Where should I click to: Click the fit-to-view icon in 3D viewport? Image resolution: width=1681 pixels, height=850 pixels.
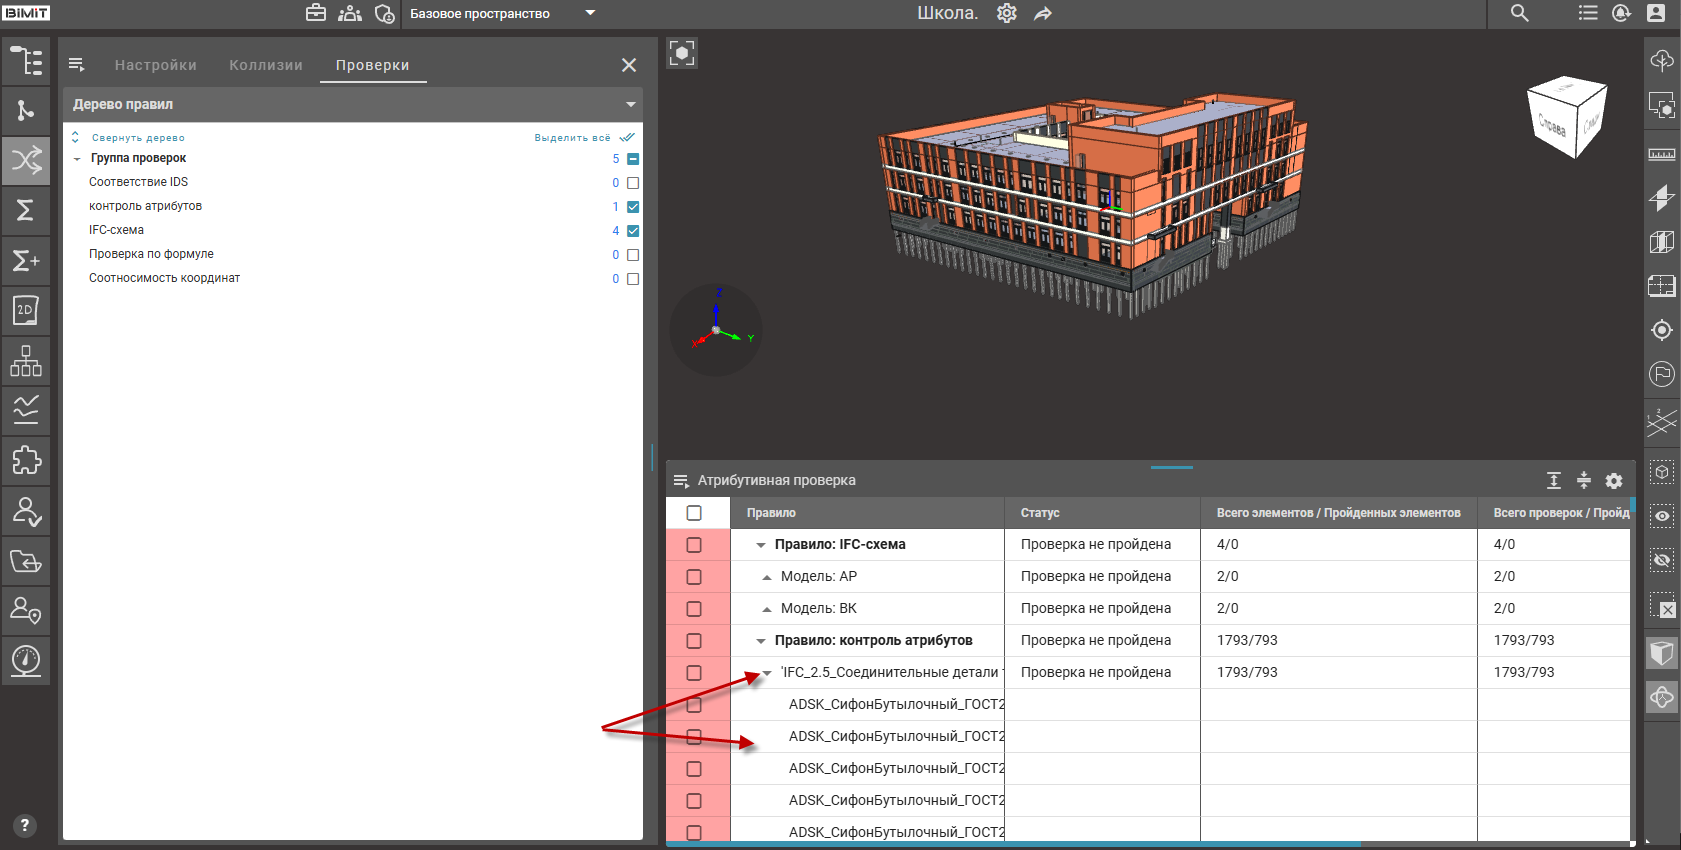pyautogui.click(x=682, y=54)
